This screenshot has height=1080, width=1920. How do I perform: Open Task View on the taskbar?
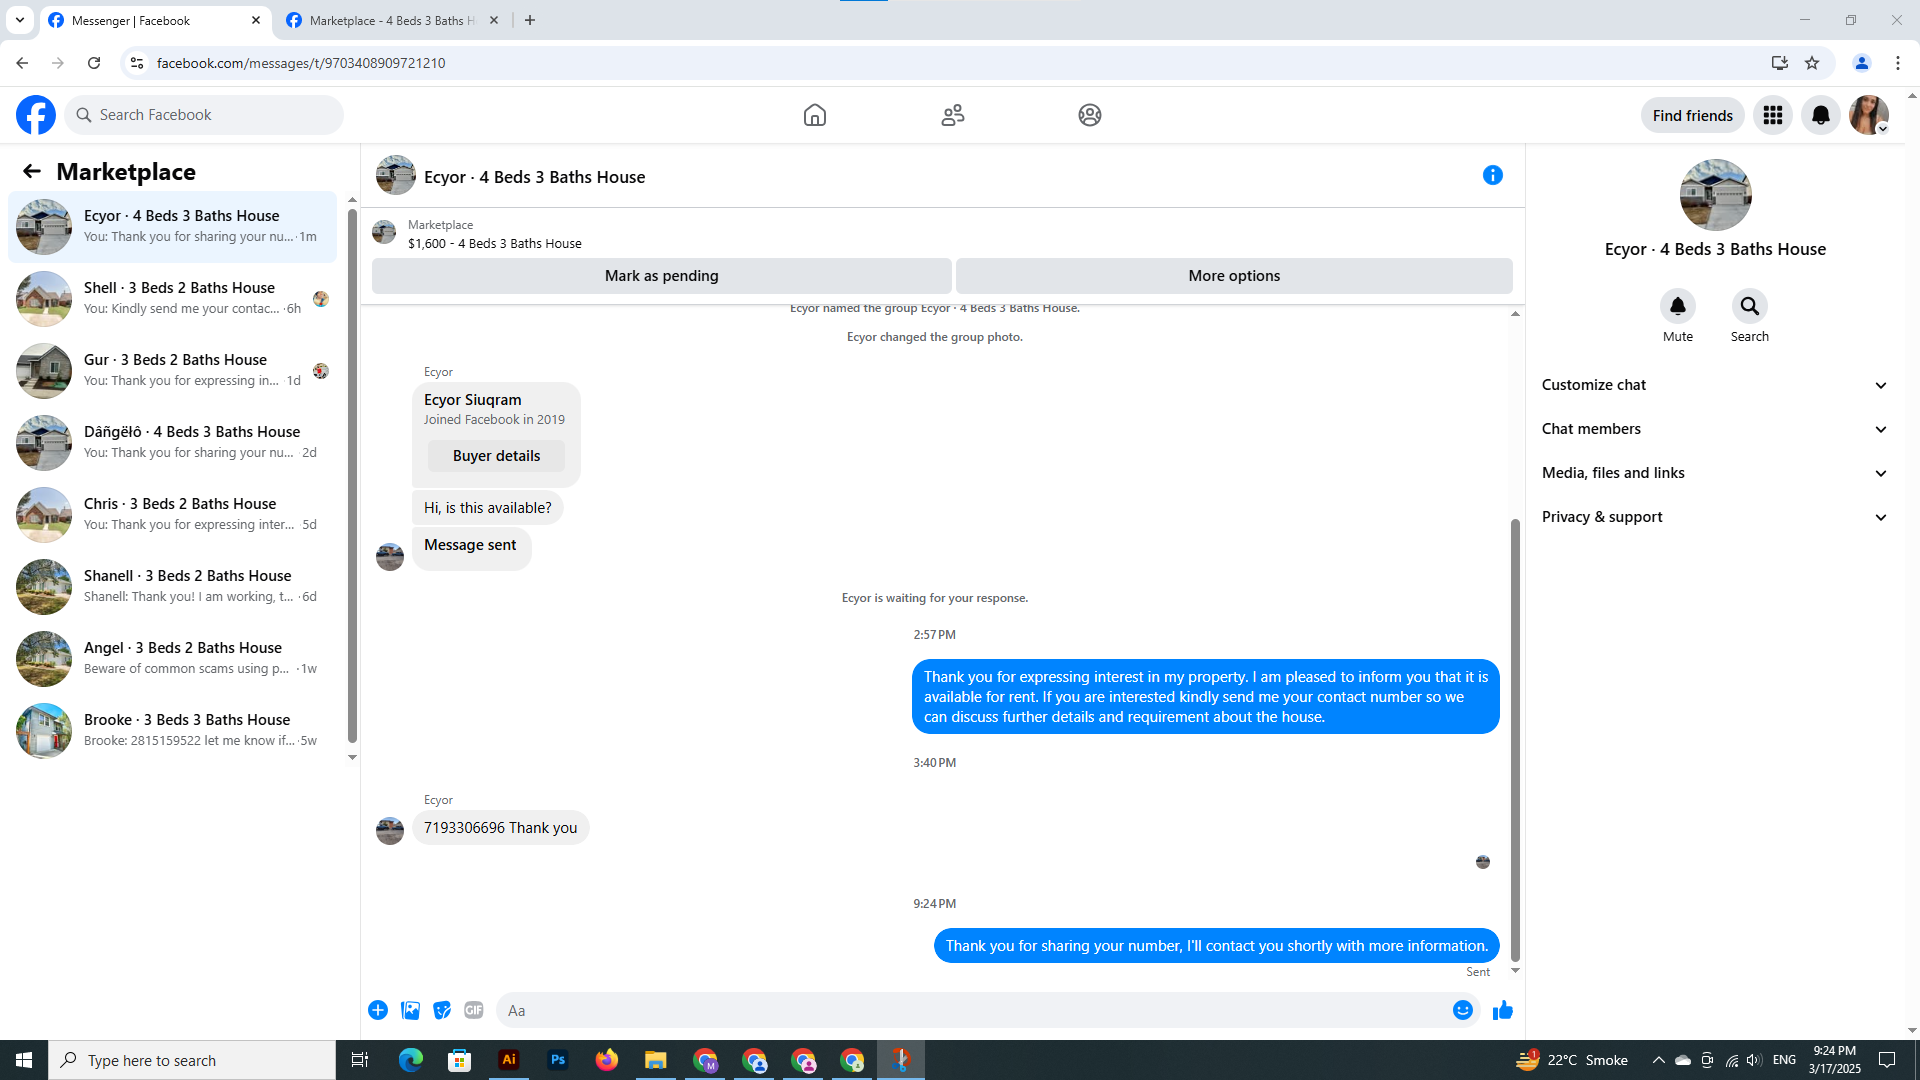[360, 1060]
